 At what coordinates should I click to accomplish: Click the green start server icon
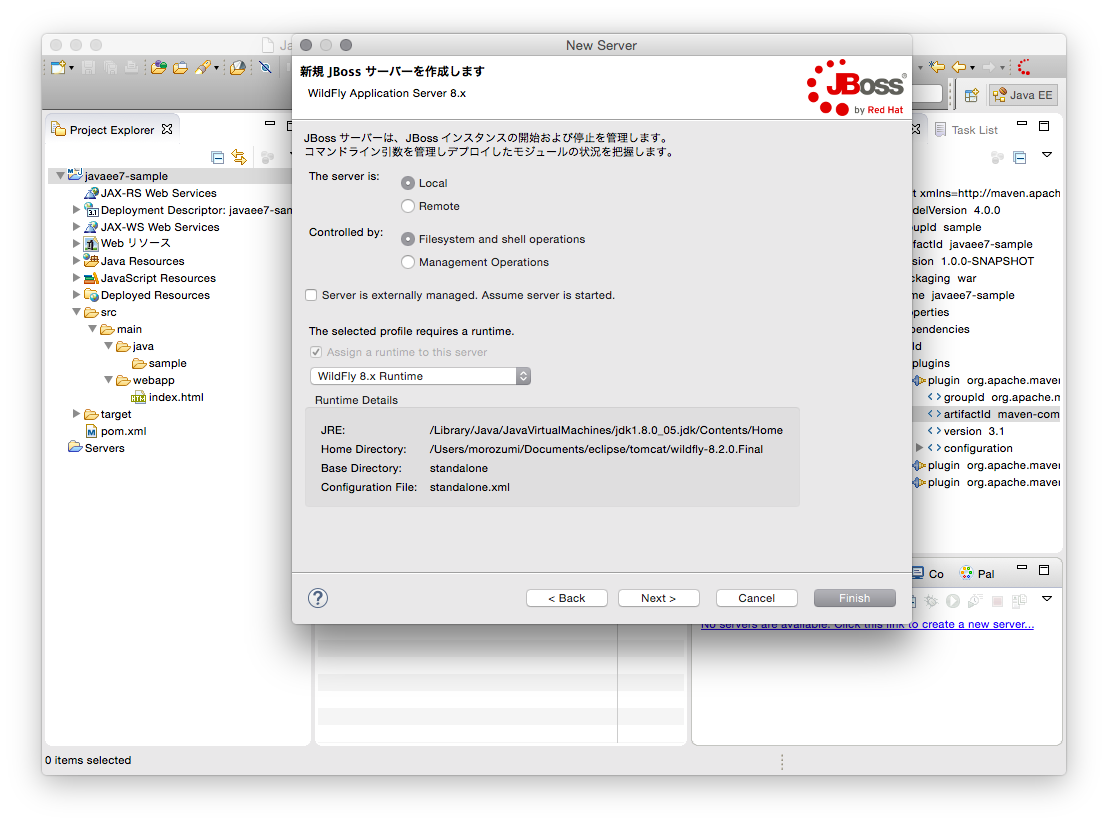[952, 600]
